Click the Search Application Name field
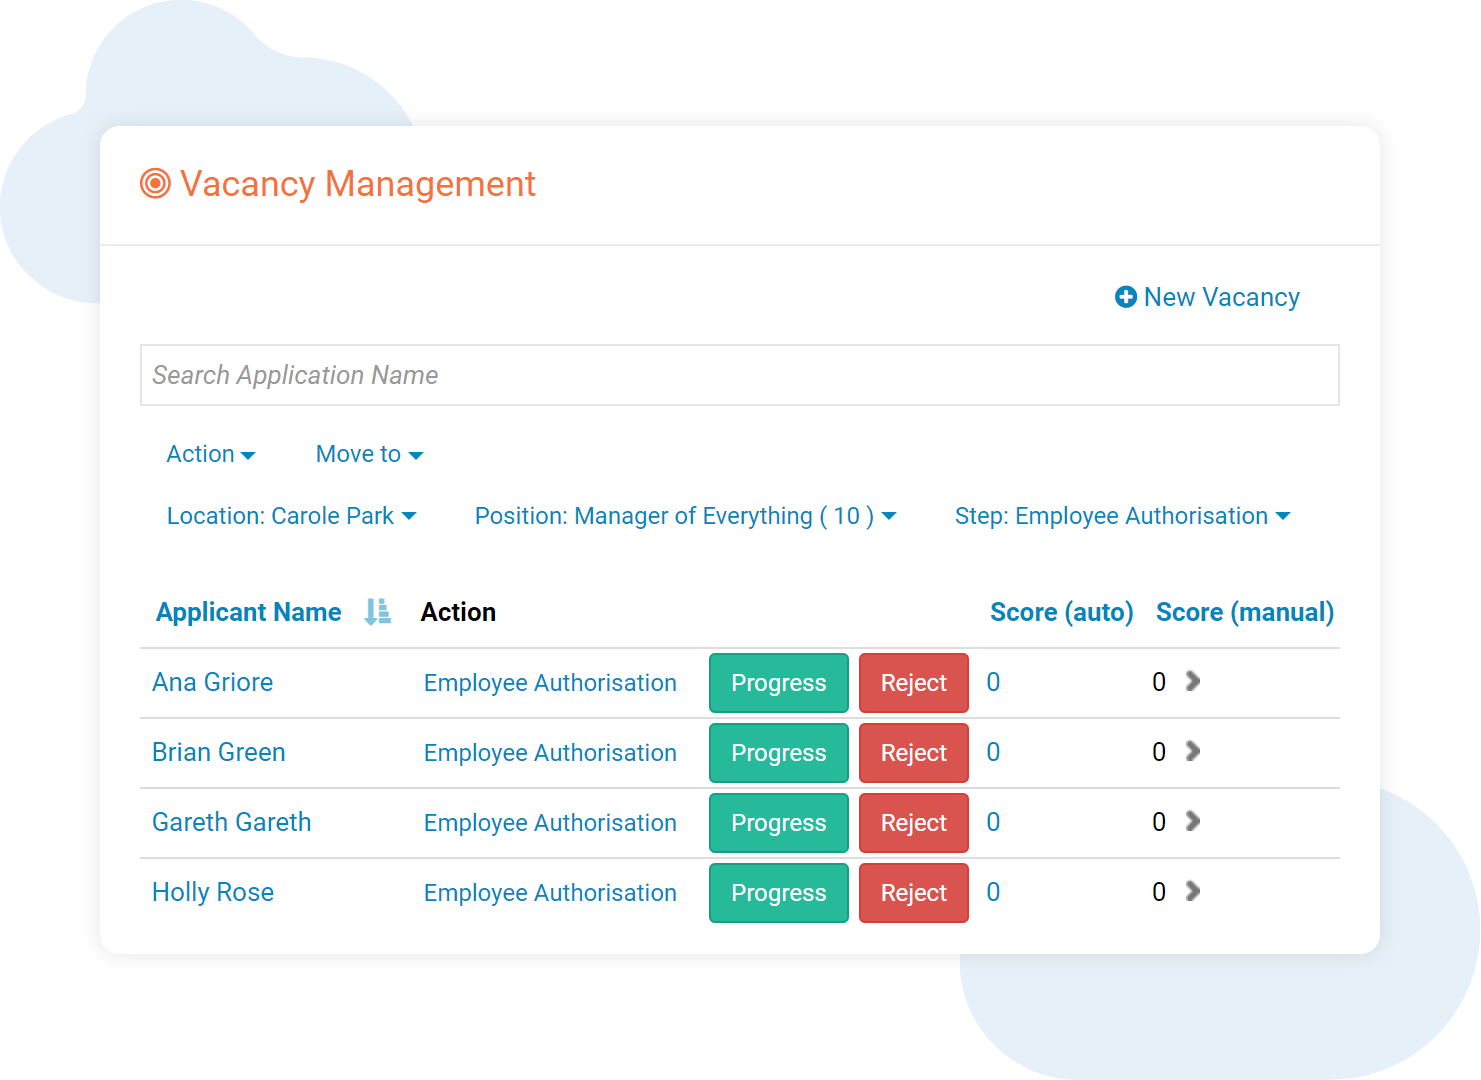 [740, 375]
